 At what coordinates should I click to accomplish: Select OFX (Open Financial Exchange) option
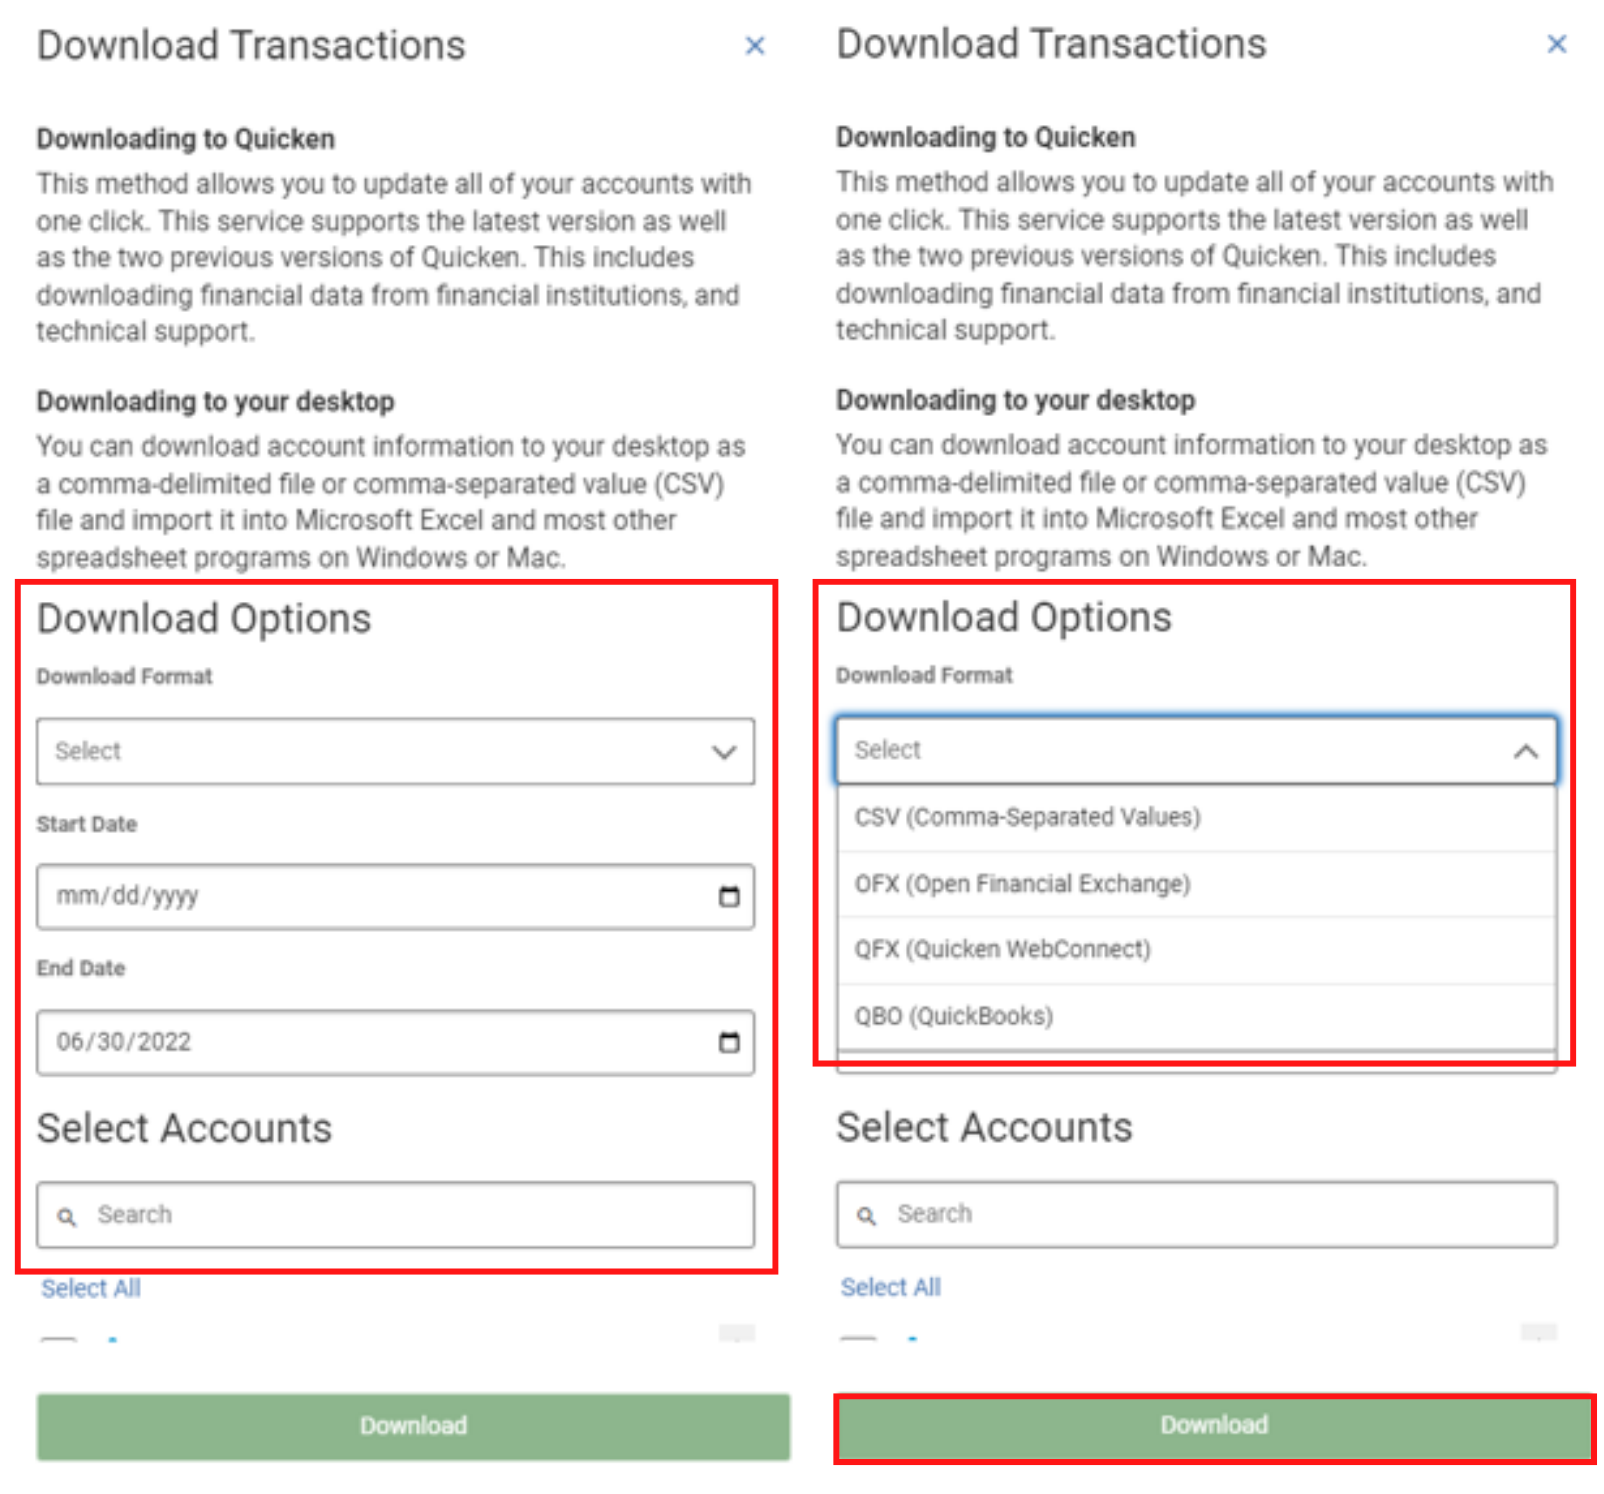tap(1022, 884)
